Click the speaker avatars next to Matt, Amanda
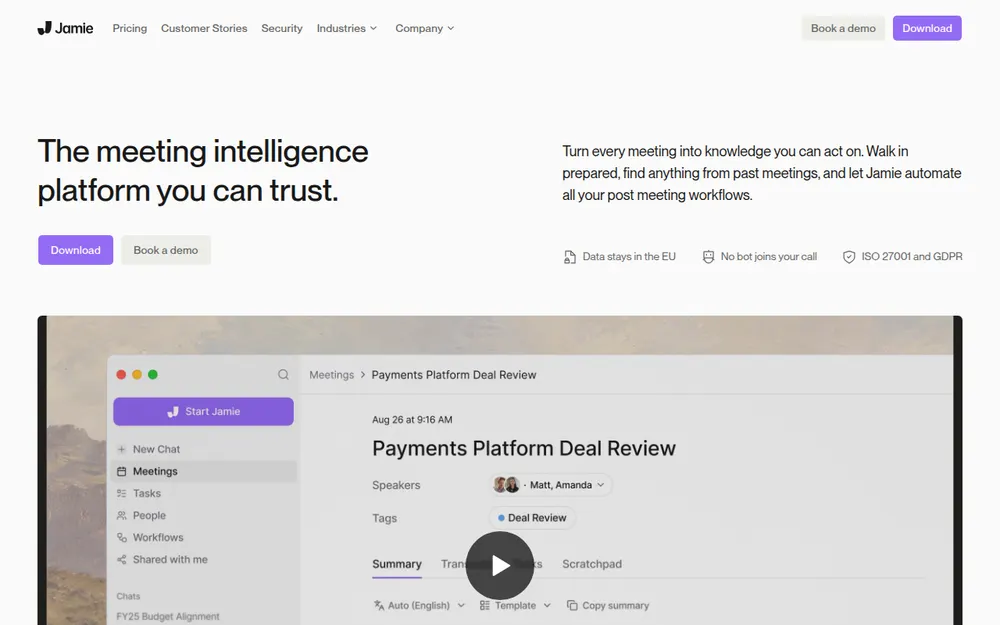The image size is (1000, 625). pos(506,485)
